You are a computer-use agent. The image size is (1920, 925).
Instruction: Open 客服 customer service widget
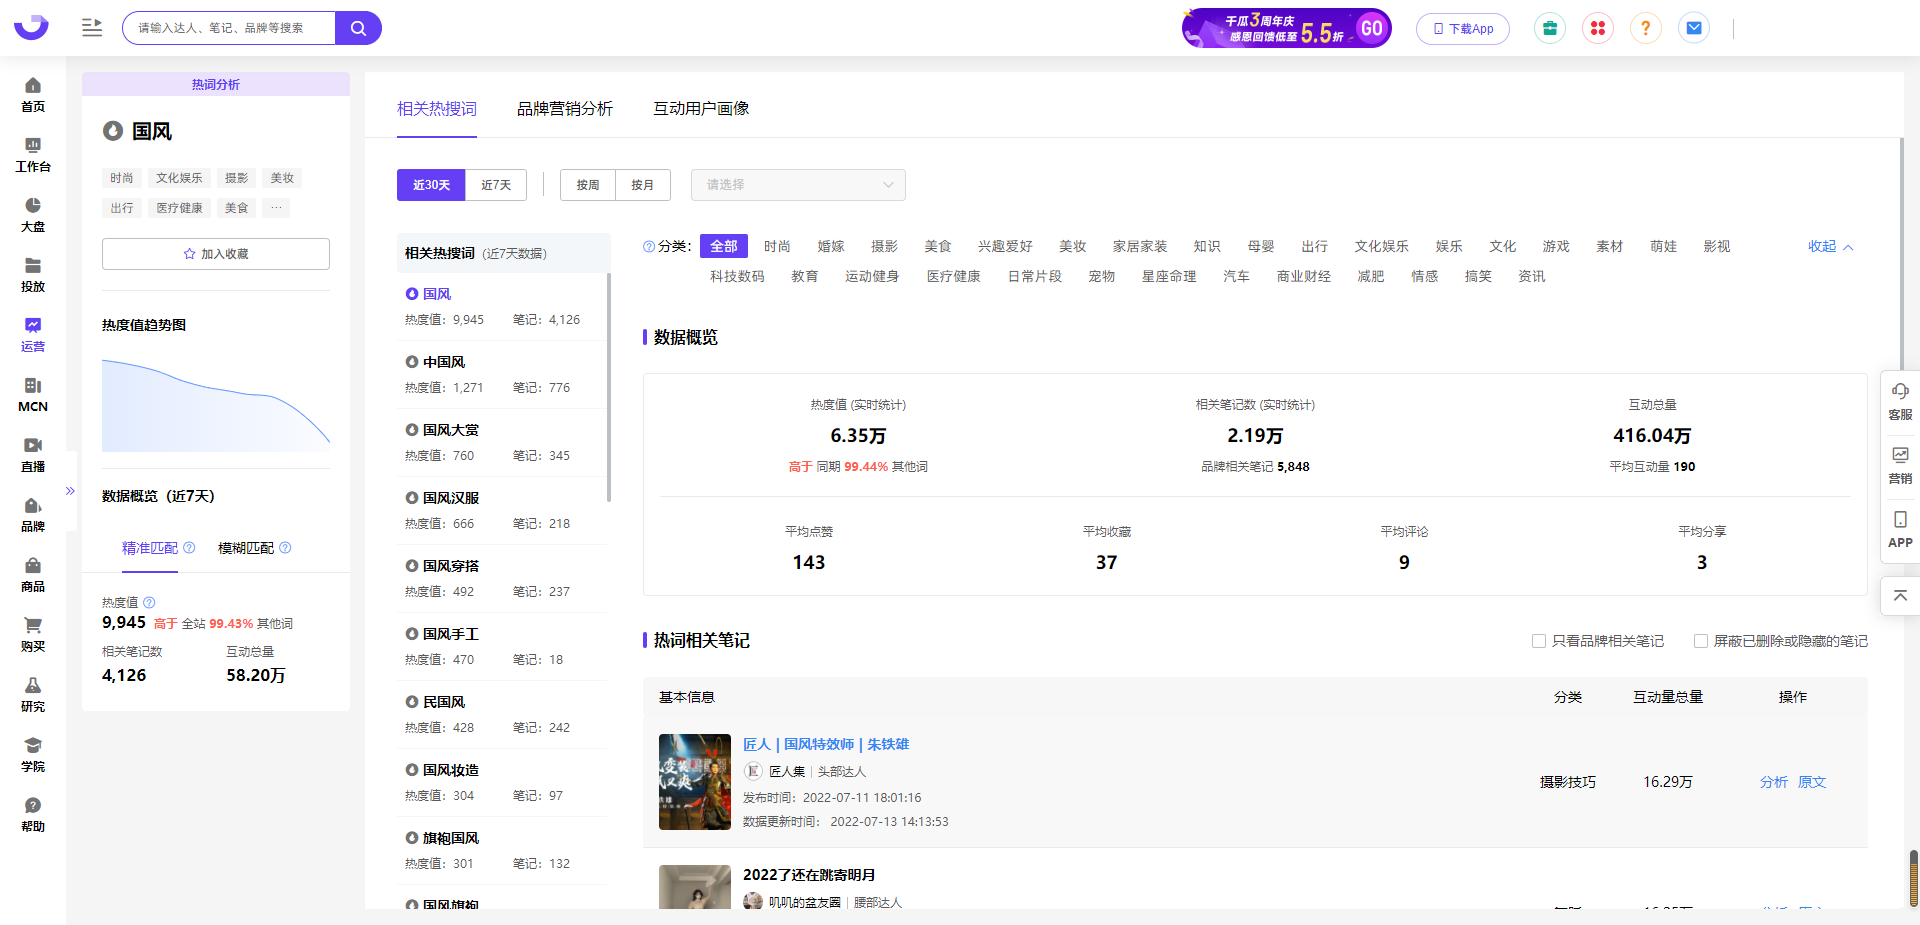[1899, 401]
